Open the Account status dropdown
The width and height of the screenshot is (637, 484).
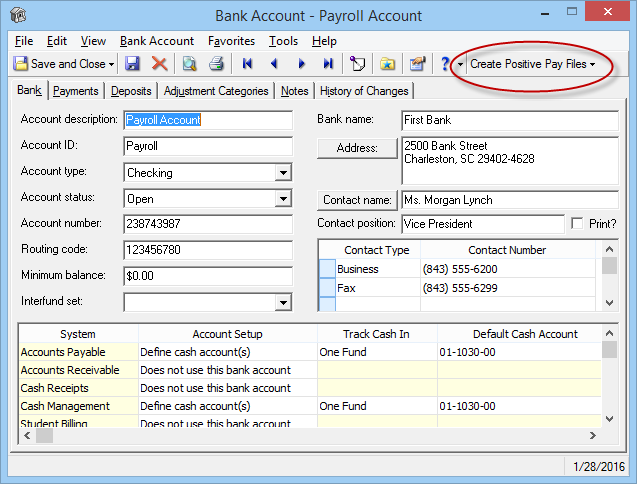tap(283, 199)
